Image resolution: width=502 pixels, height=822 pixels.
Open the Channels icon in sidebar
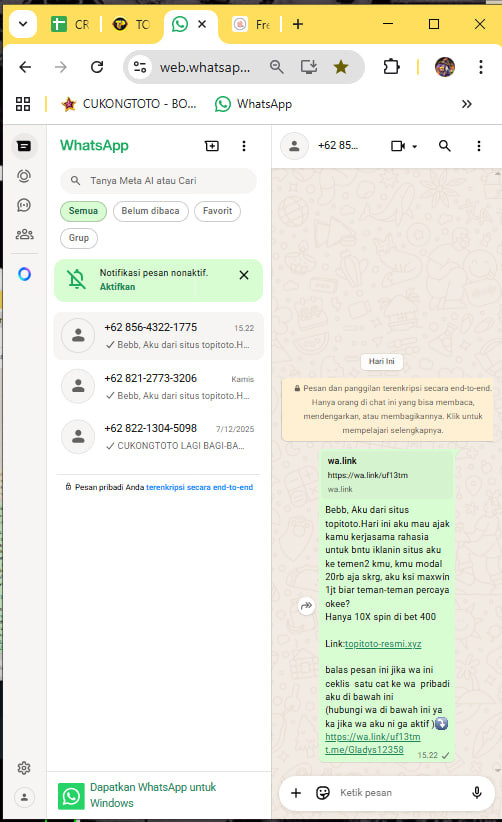(24, 205)
